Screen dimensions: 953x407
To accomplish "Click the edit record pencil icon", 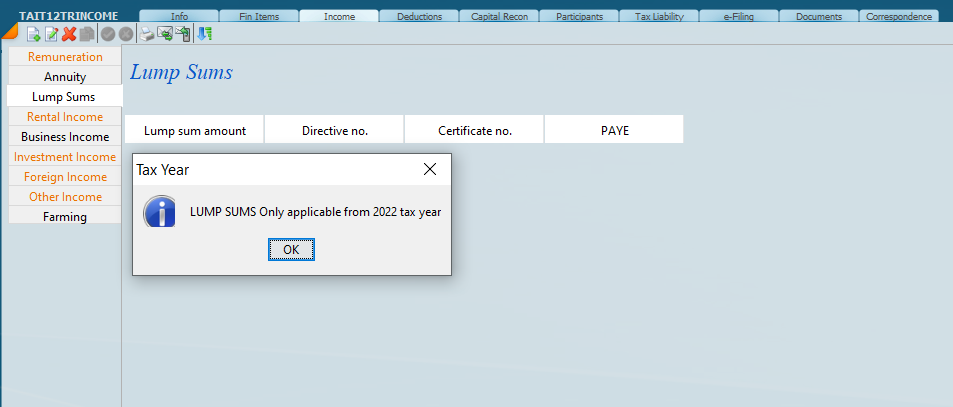I will (51, 34).
